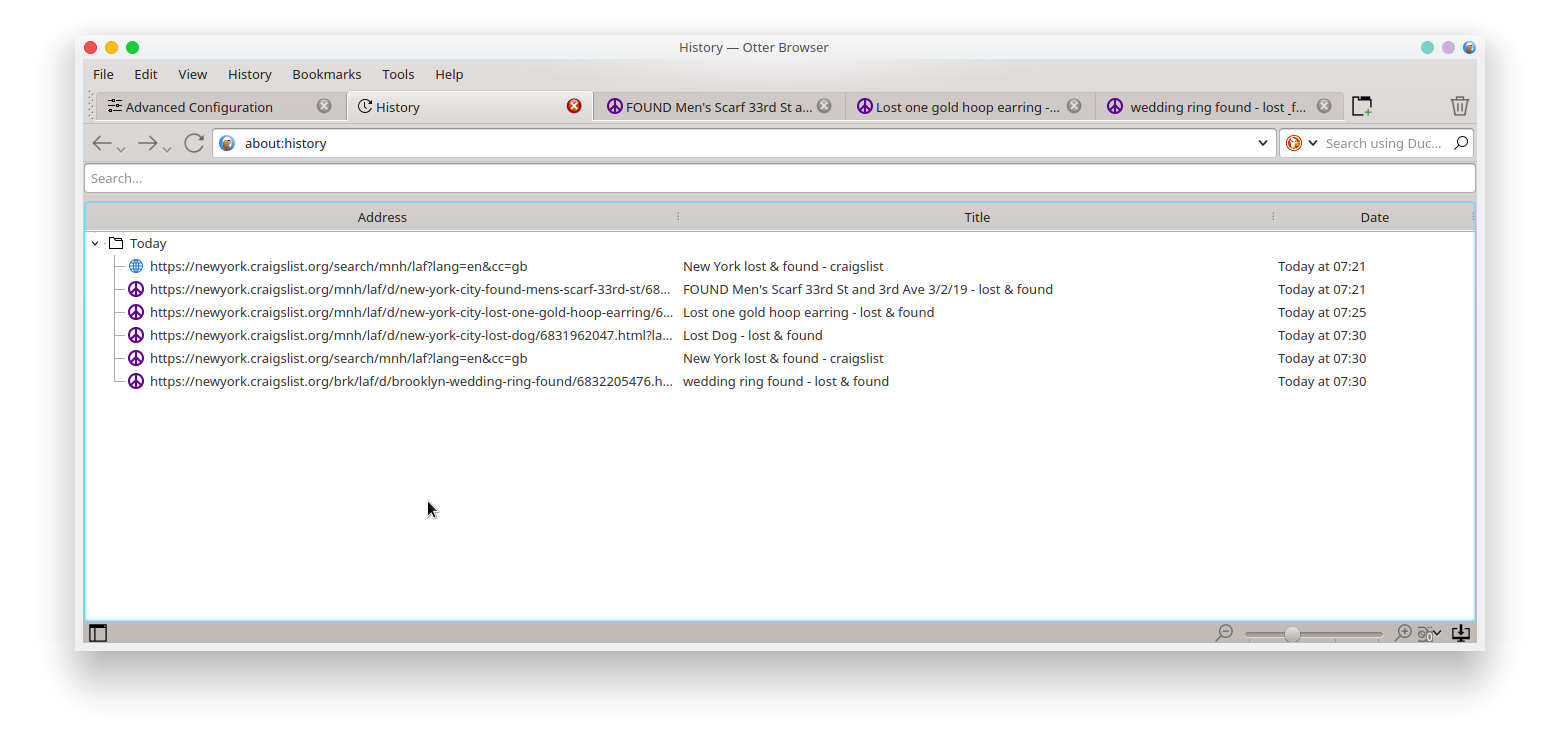Image resolution: width=1560 pixels, height=736 pixels.
Task: Close the wedding ring found tab
Action: point(1324,106)
